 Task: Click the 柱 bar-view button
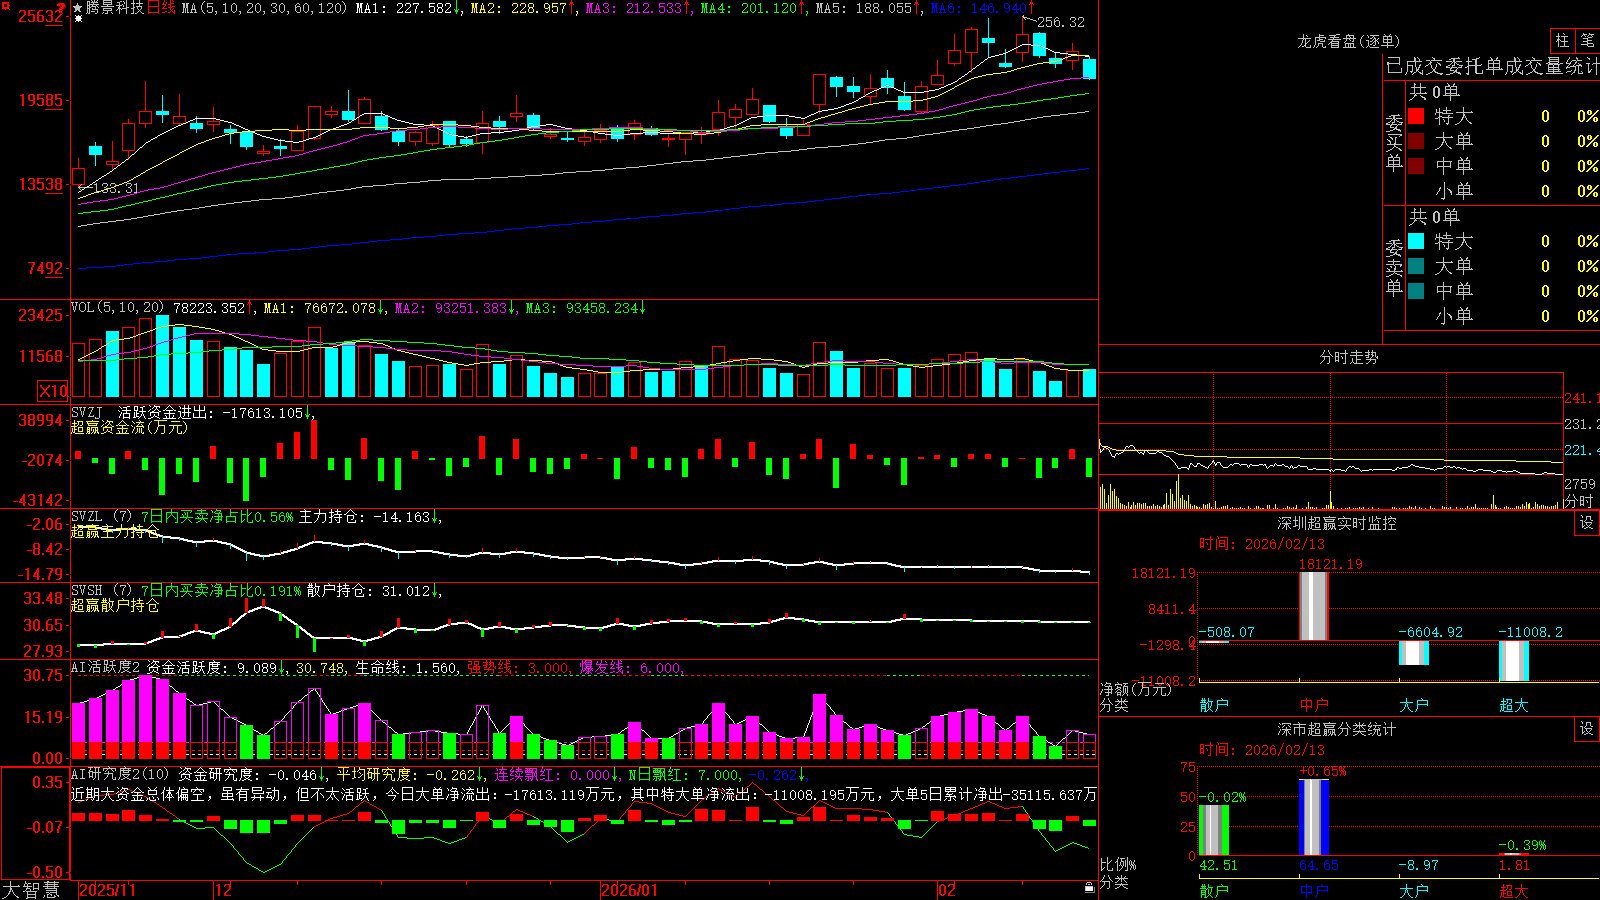(x=1562, y=41)
